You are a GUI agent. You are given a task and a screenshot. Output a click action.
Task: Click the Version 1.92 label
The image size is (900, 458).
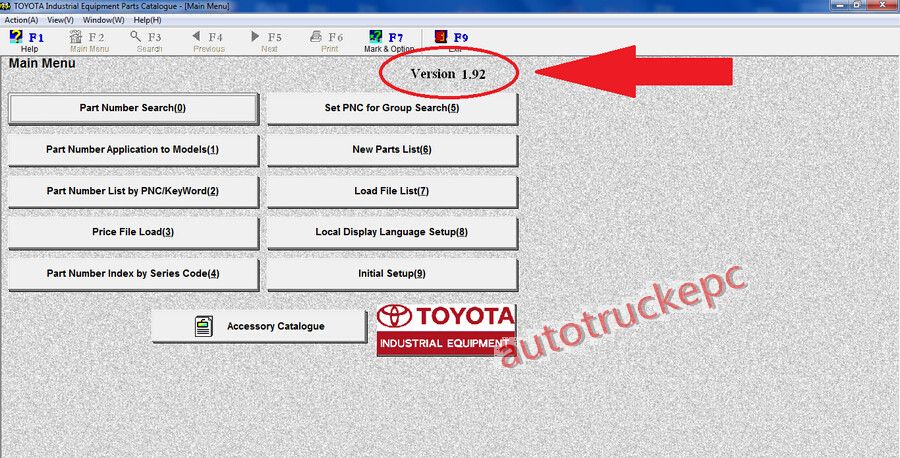pos(448,74)
